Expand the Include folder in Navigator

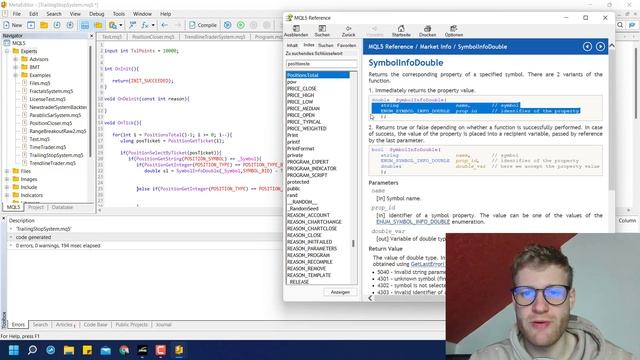click(x=7, y=187)
